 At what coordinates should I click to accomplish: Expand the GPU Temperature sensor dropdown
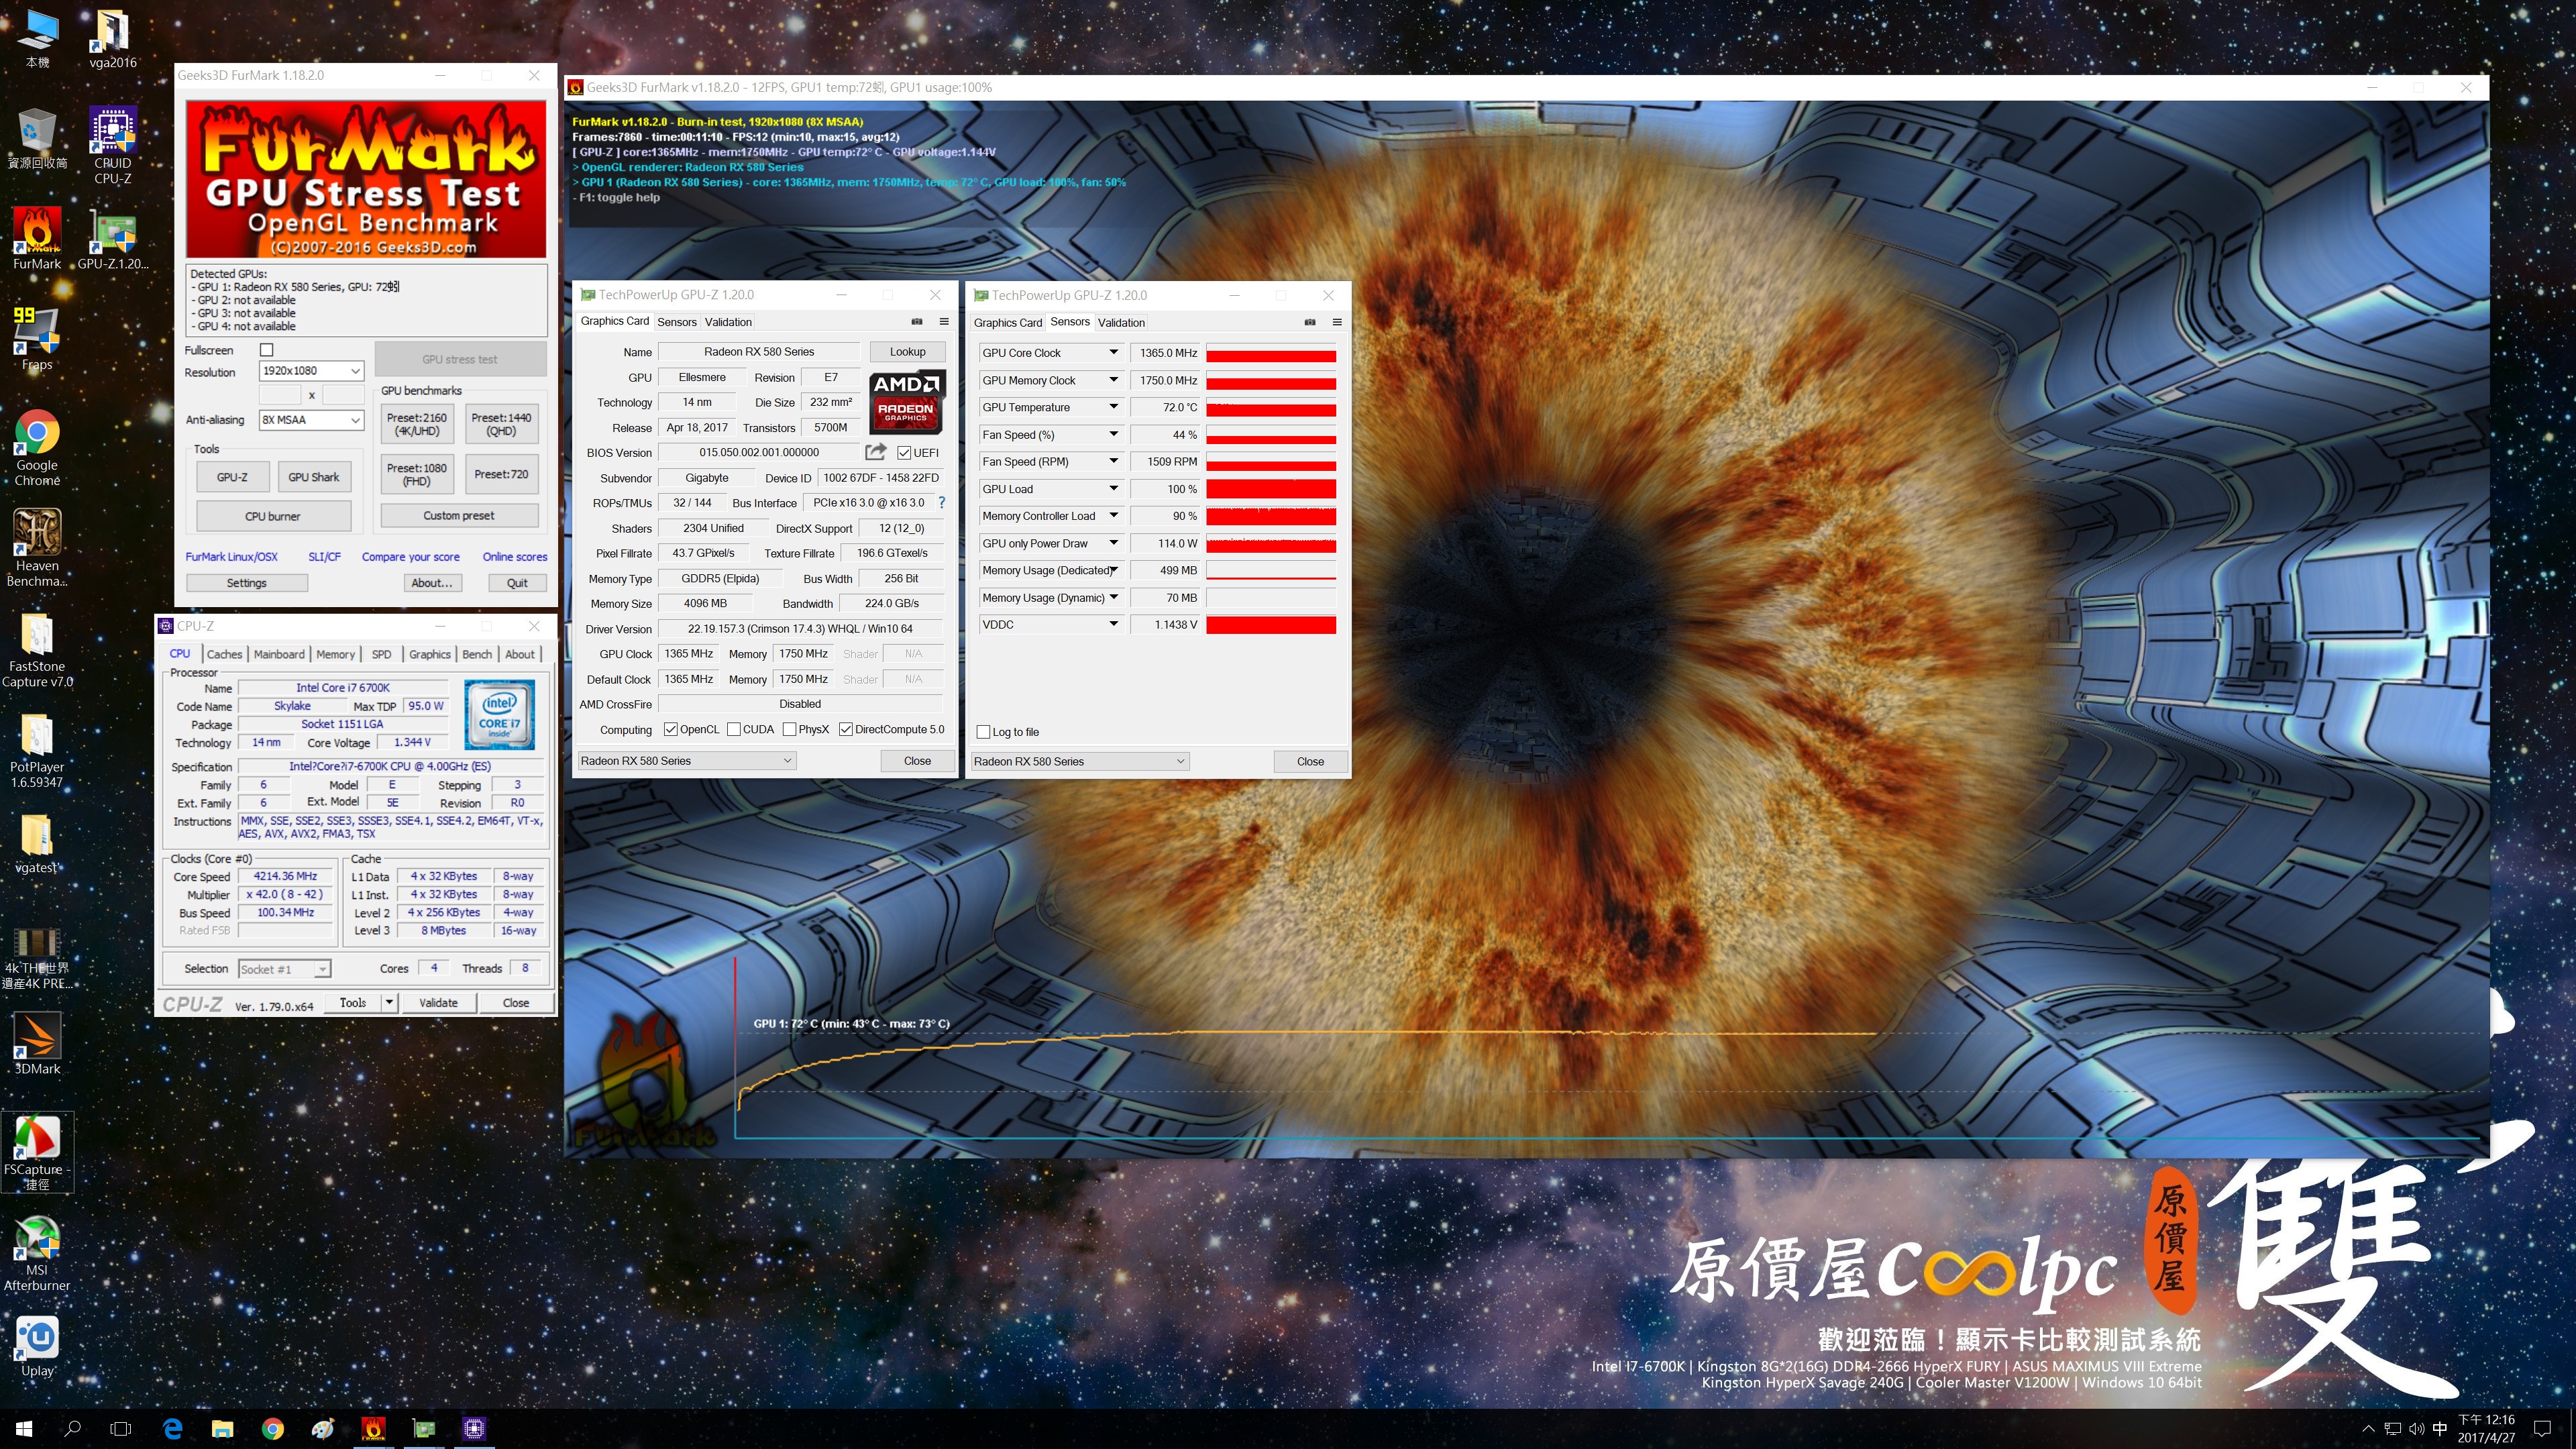coord(1113,407)
